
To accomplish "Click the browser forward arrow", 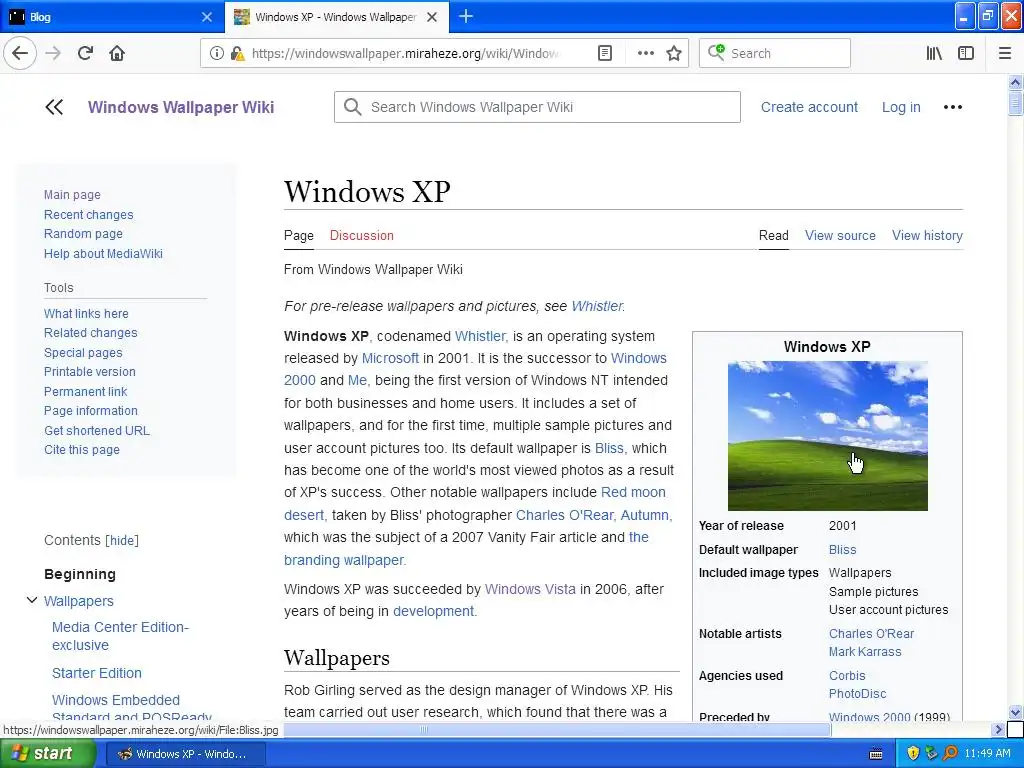I will pyautogui.click(x=54, y=53).
